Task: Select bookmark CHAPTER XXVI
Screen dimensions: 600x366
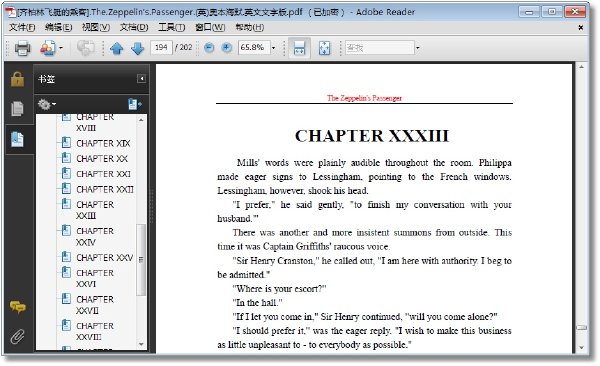Action: point(95,278)
